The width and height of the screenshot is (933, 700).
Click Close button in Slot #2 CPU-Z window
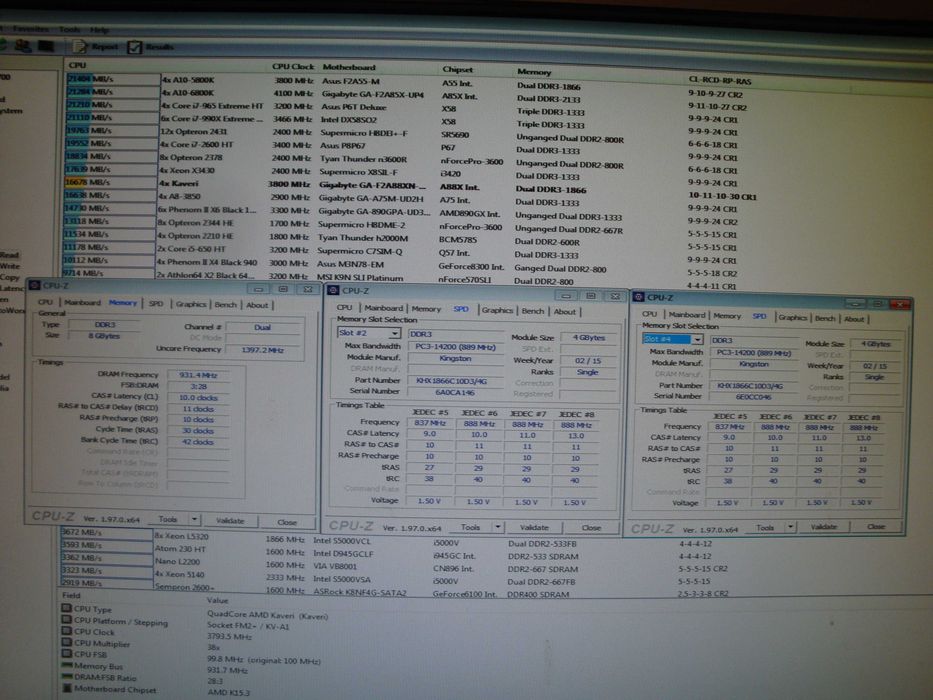coord(591,528)
